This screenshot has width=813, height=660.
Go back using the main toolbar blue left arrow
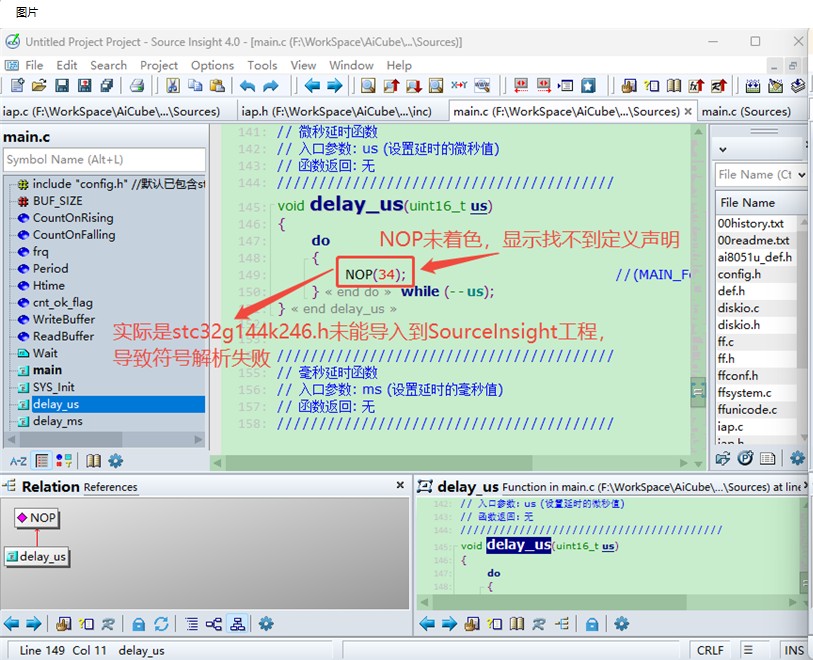[x=312, y=86]
